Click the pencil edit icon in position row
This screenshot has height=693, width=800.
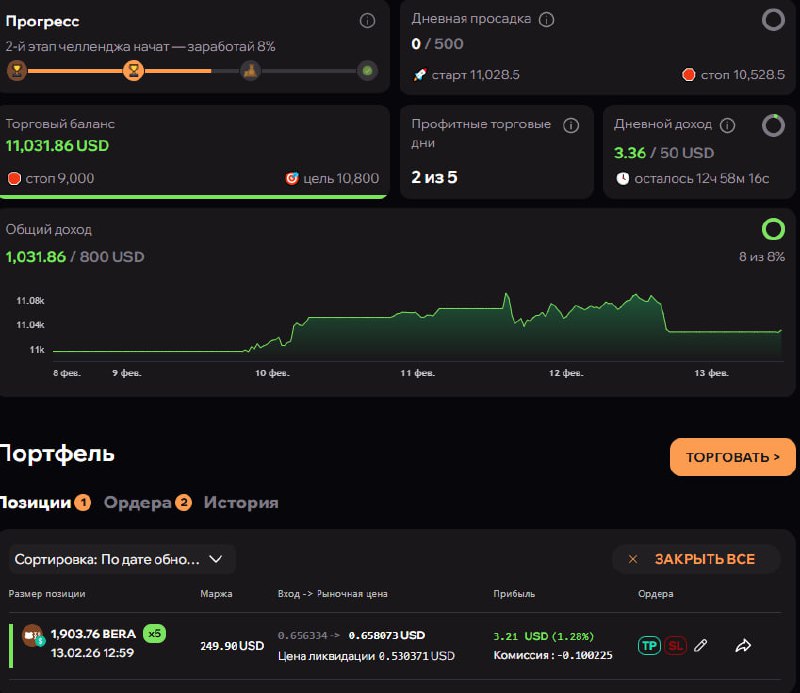point(701,646)
